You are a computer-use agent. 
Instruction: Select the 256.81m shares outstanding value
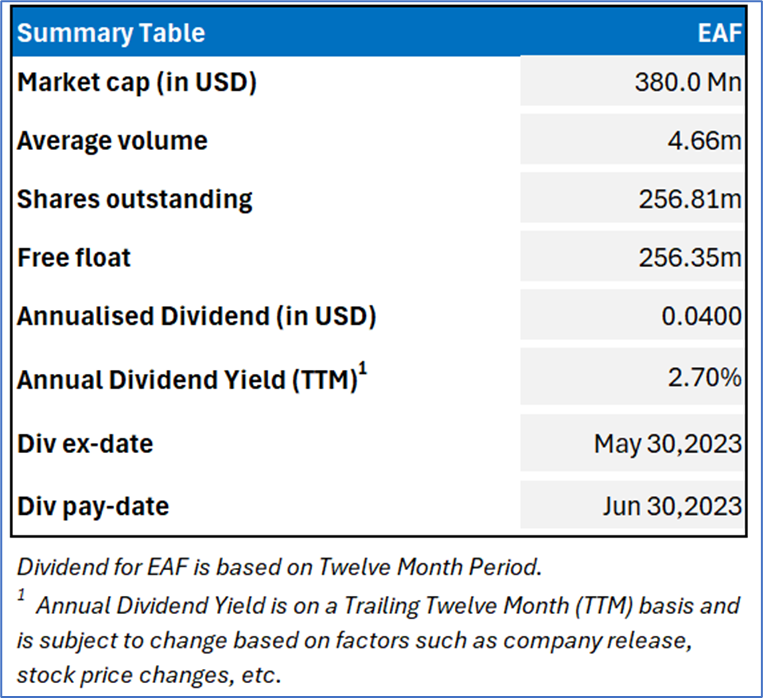tap(690, 198)
